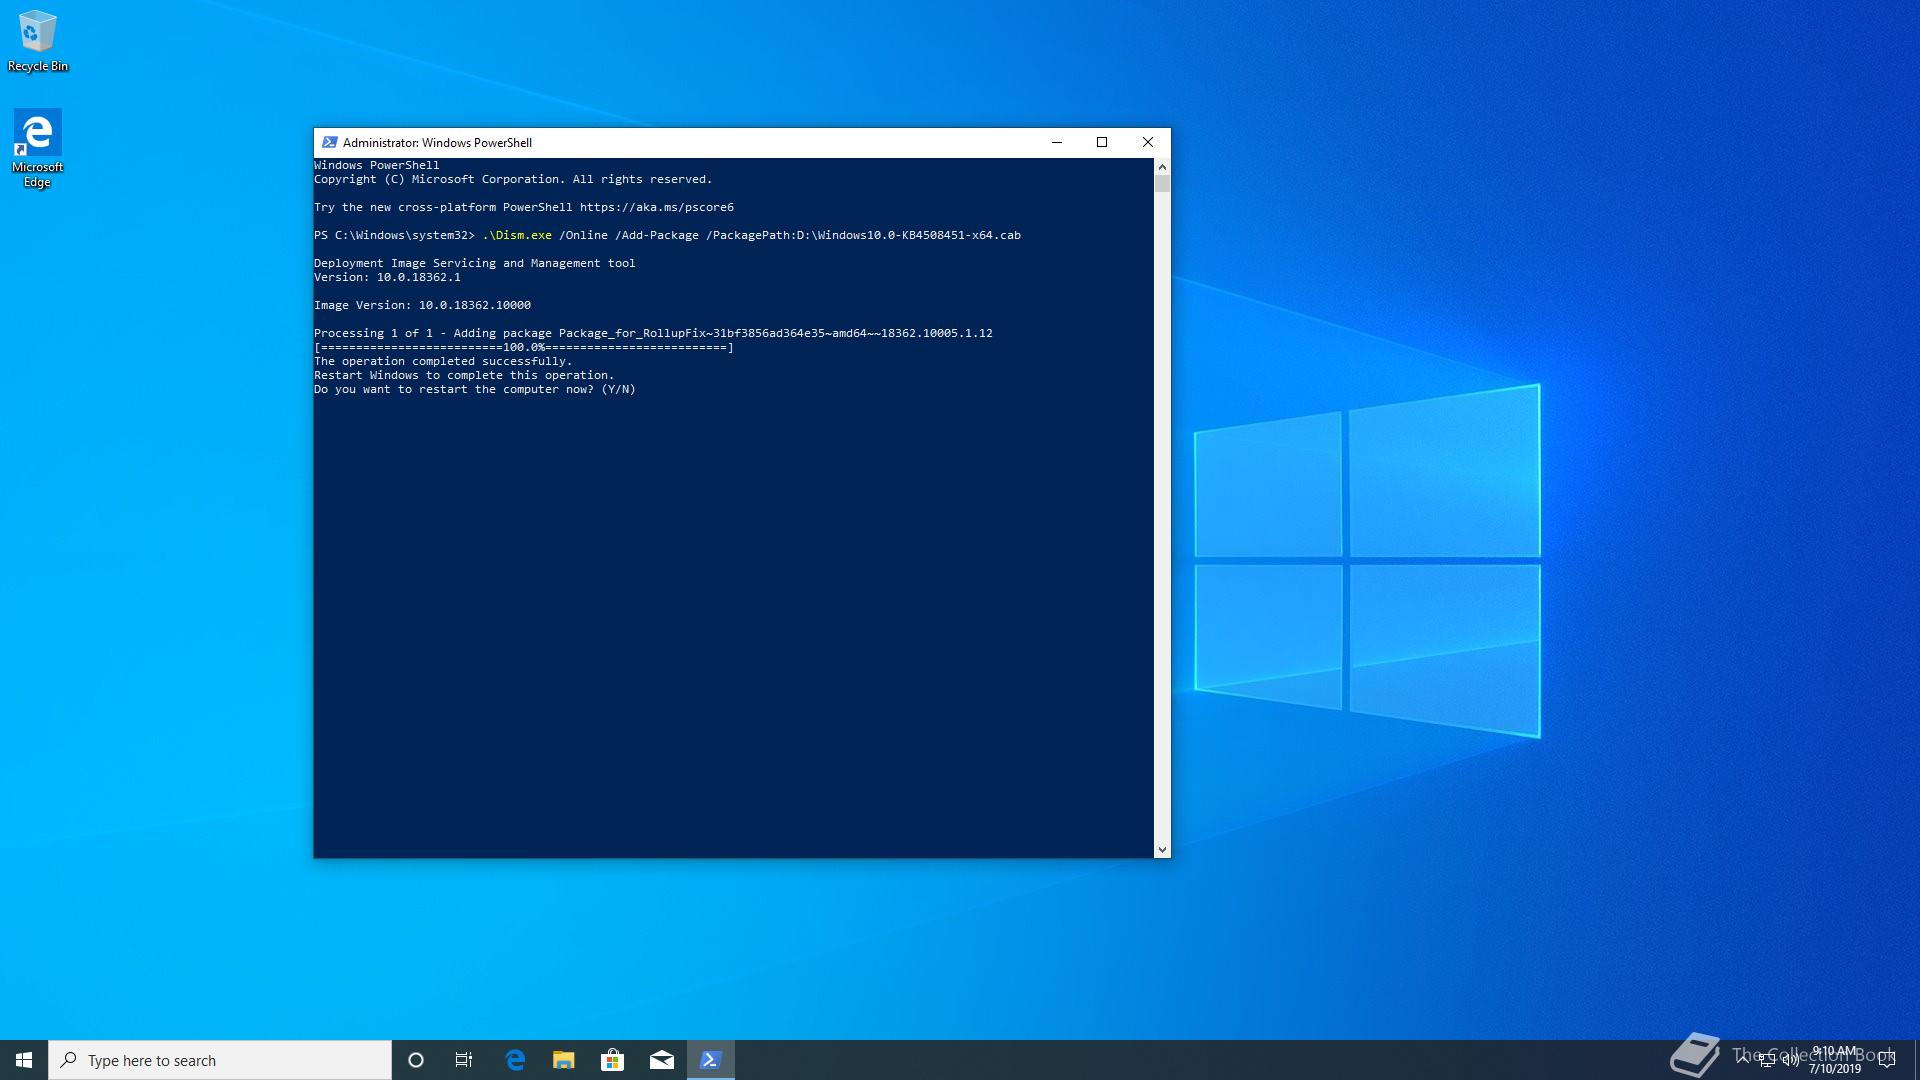Click the date and time display

point(1837,1059)
